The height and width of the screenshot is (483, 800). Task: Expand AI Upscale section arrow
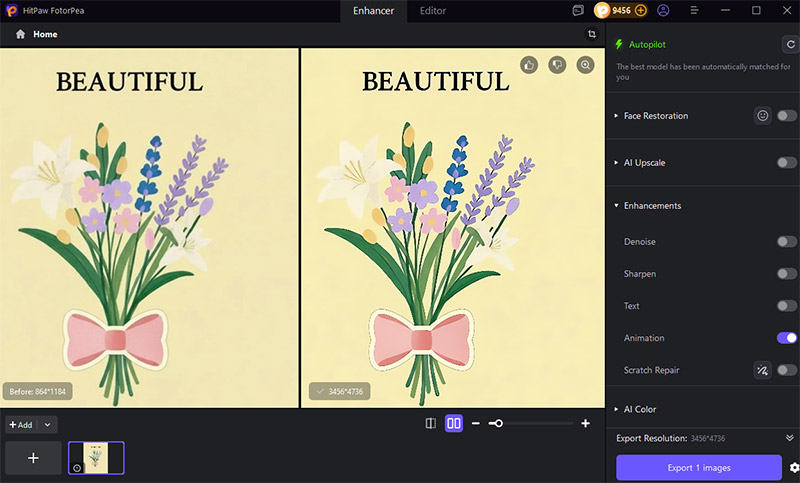(x=616, y=163)
